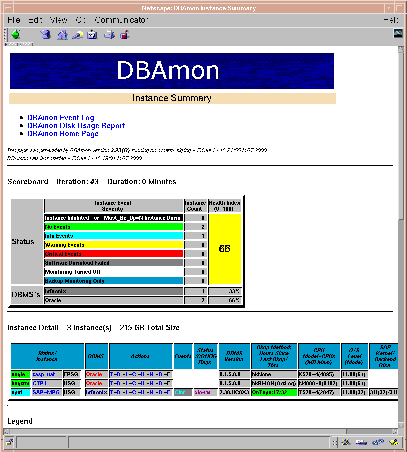Open the Edit menu
Screen dimensions: 407x452
(x=35, y=20)
